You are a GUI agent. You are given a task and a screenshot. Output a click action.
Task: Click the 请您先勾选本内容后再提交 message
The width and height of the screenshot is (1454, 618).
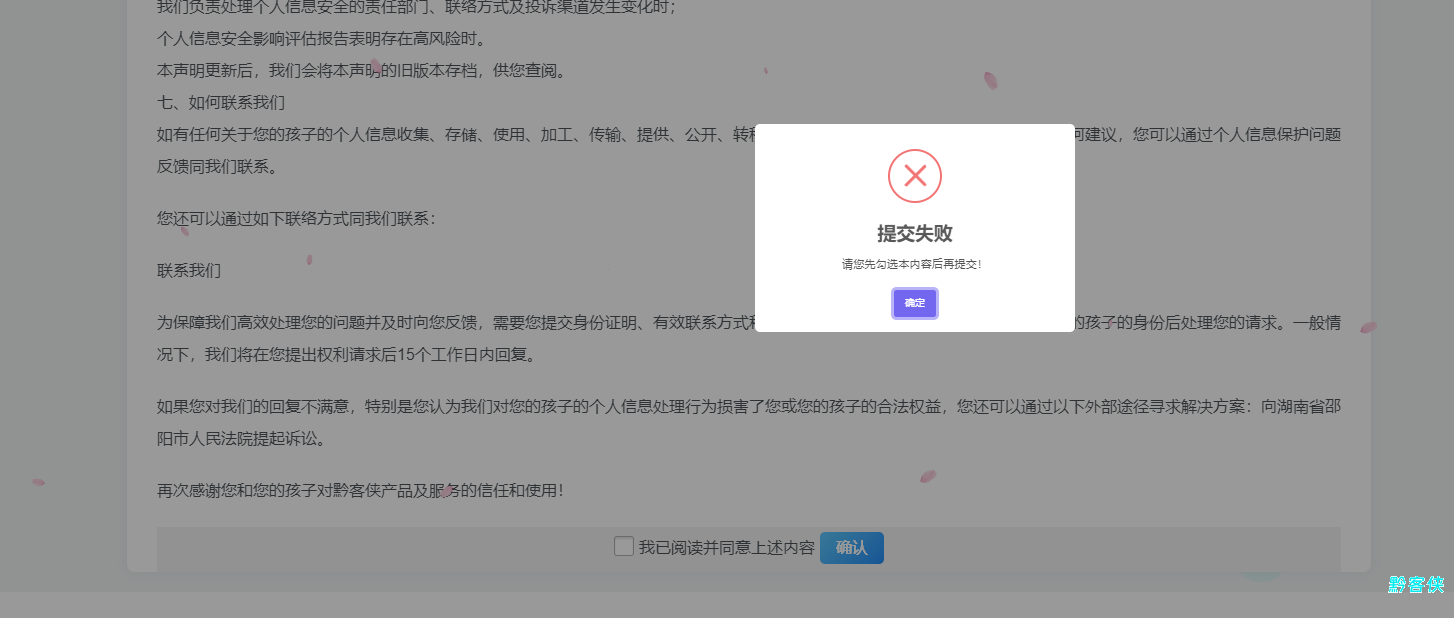(914, 263)
